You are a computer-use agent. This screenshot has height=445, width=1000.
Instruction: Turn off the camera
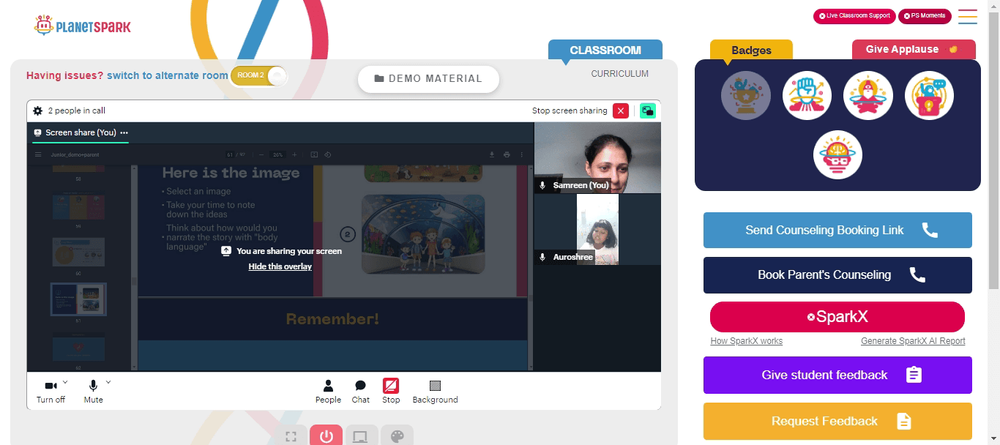(50, 391)
